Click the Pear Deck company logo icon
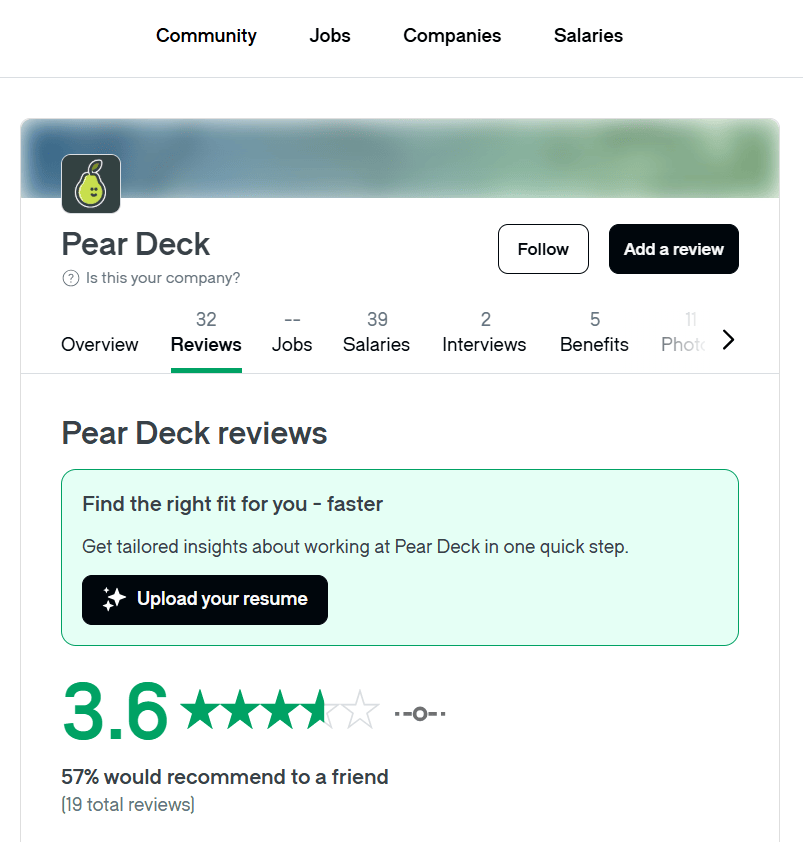Screen dimensions: 803x842 (90, 184)
